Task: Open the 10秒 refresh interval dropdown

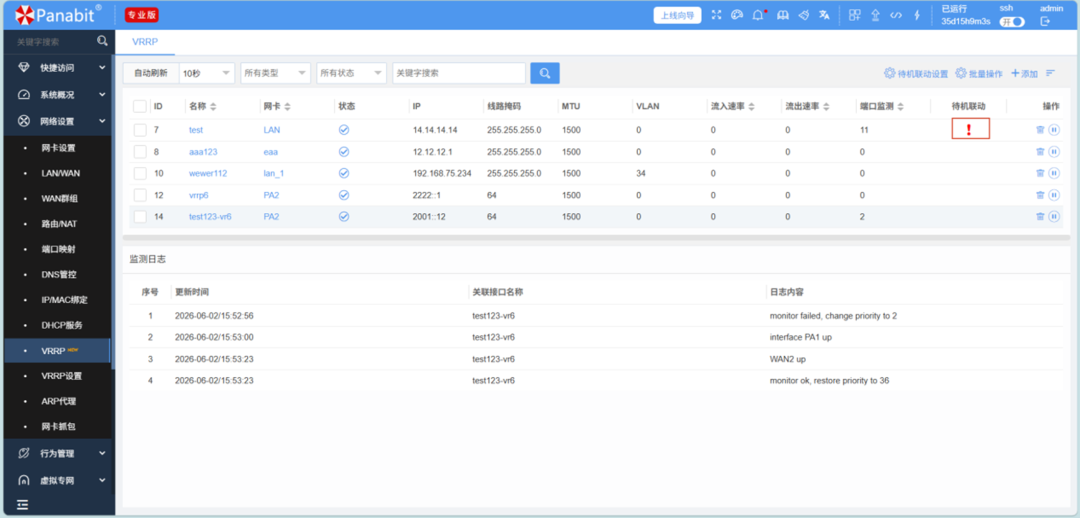Action: (x=207, y=73)
